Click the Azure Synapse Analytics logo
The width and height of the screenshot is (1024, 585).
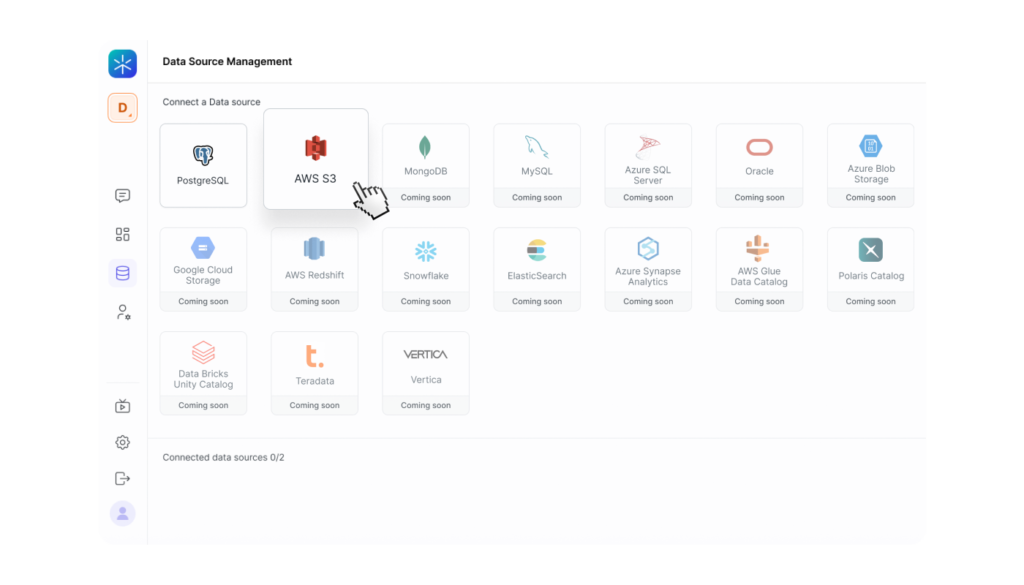(648, 249)
